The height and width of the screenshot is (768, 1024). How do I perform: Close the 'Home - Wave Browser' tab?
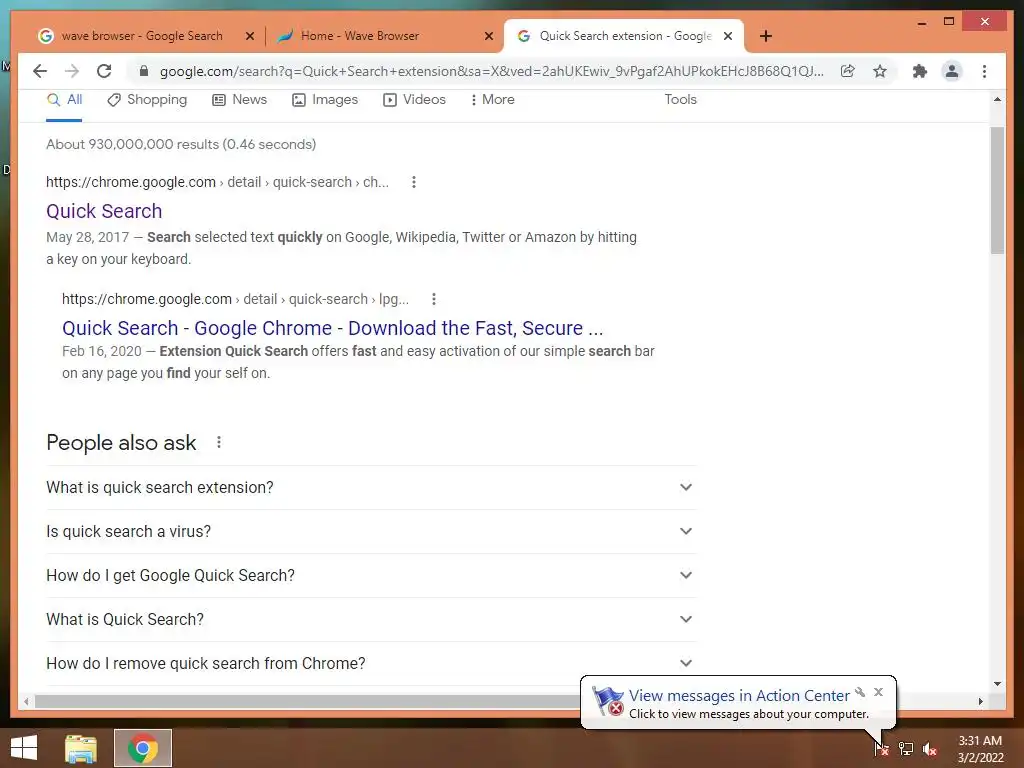[488, 36]
